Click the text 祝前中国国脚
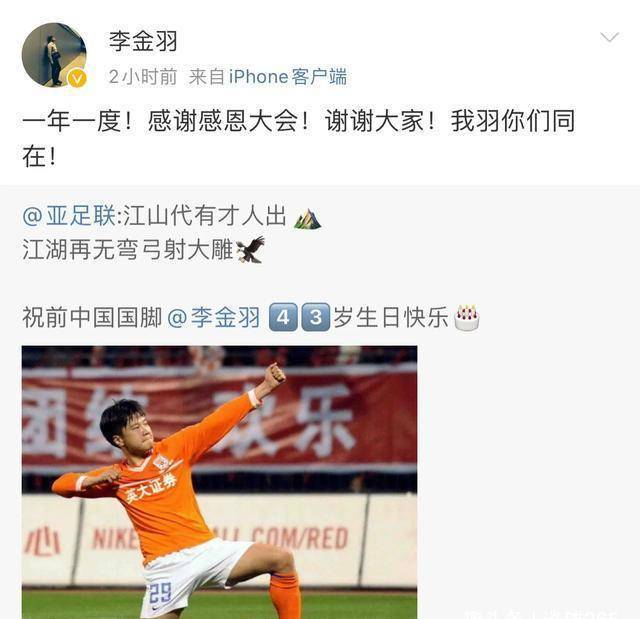640x619 pixels. tap(92, 317)
